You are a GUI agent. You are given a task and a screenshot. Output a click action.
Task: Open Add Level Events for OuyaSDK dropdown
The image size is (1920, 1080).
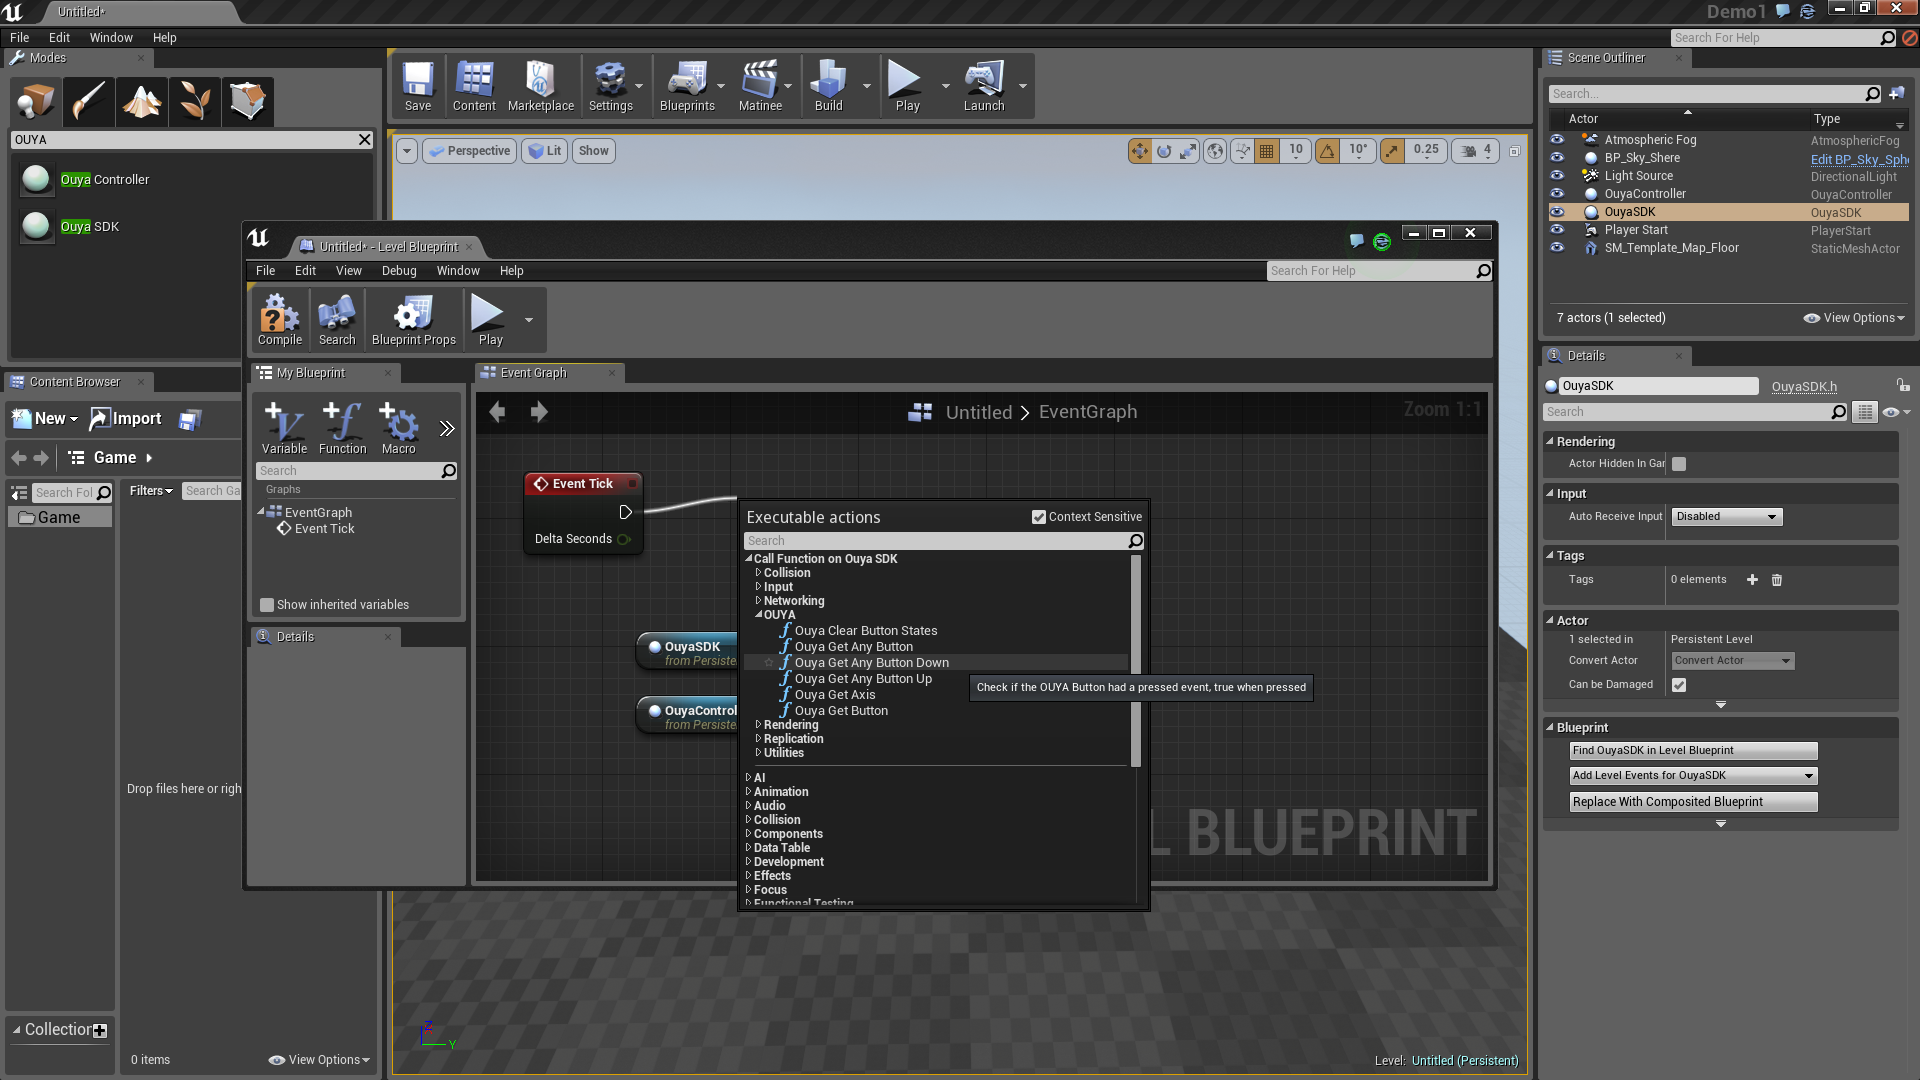(1693, 776)
